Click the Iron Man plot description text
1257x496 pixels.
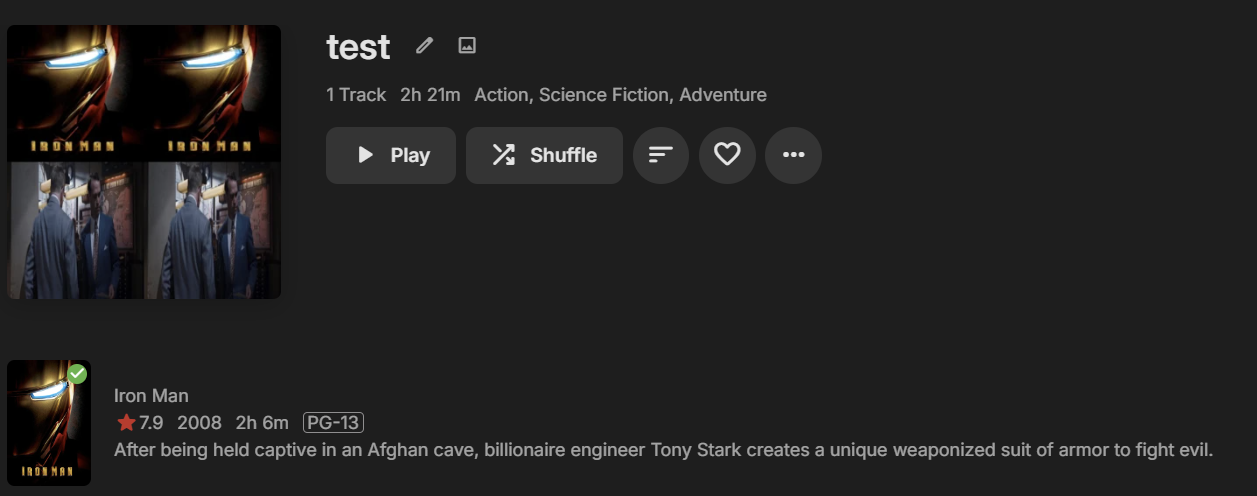[x=663, y=450]
